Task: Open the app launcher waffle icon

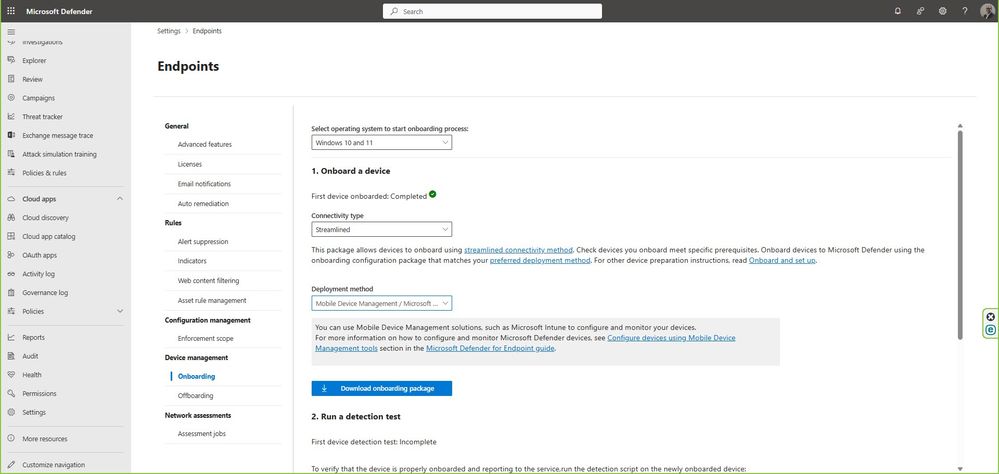Action: point(11,11)
